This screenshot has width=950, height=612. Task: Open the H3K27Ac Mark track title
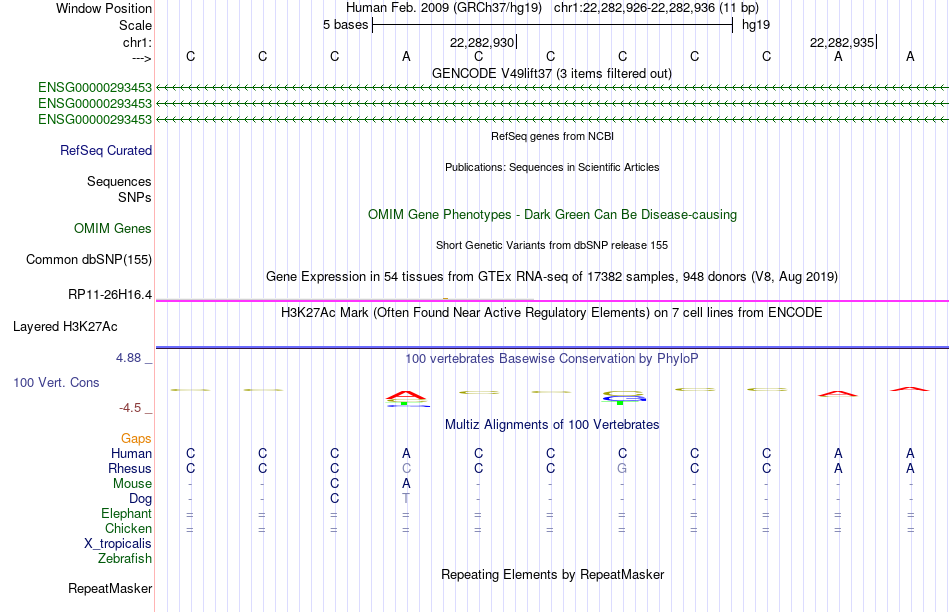(x=552, y=313)
